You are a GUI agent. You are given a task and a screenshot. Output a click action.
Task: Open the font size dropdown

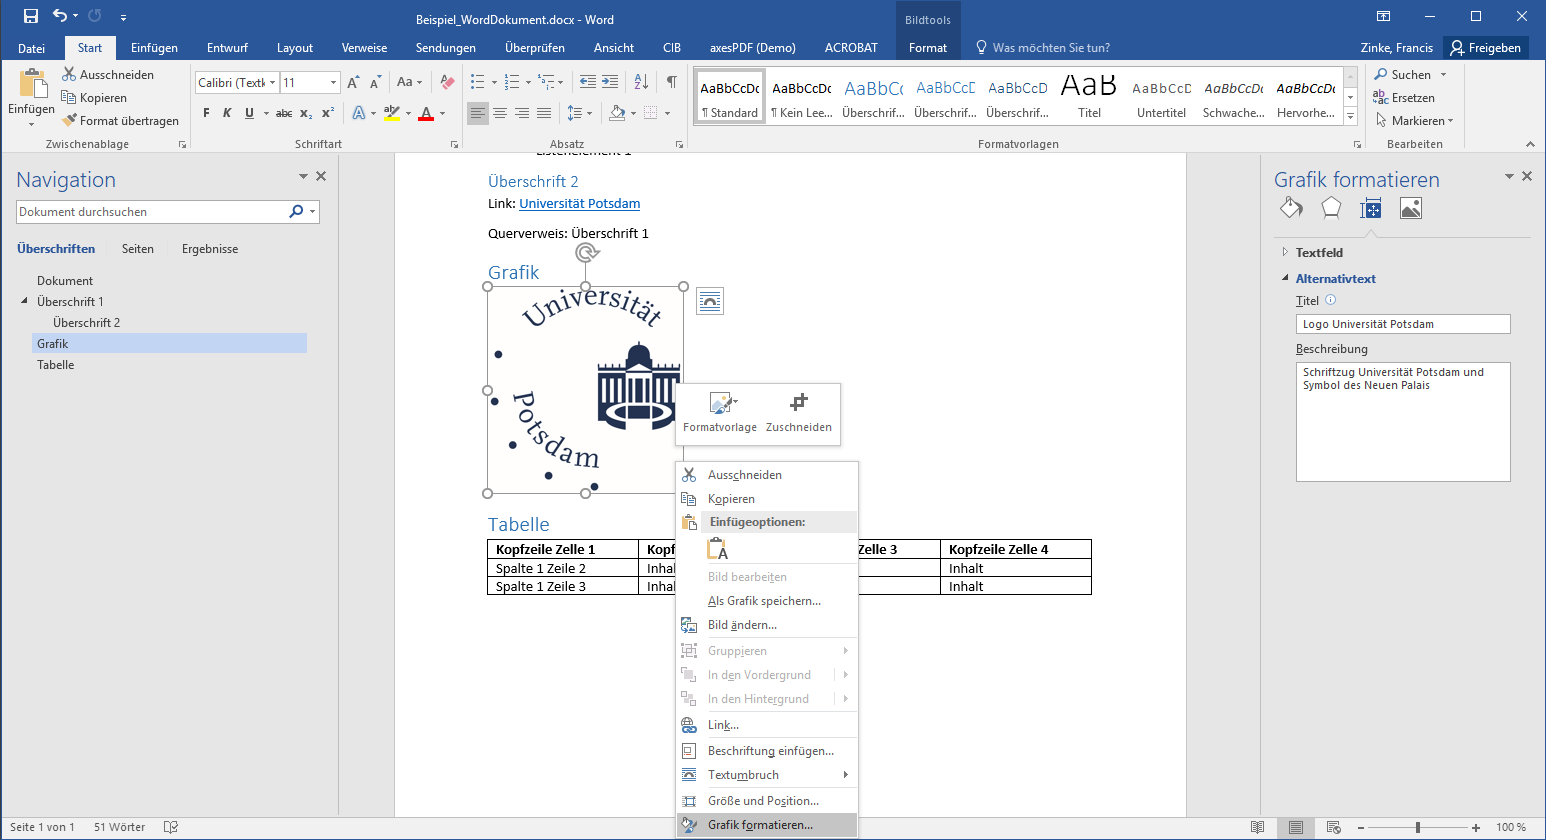point(333,83)
